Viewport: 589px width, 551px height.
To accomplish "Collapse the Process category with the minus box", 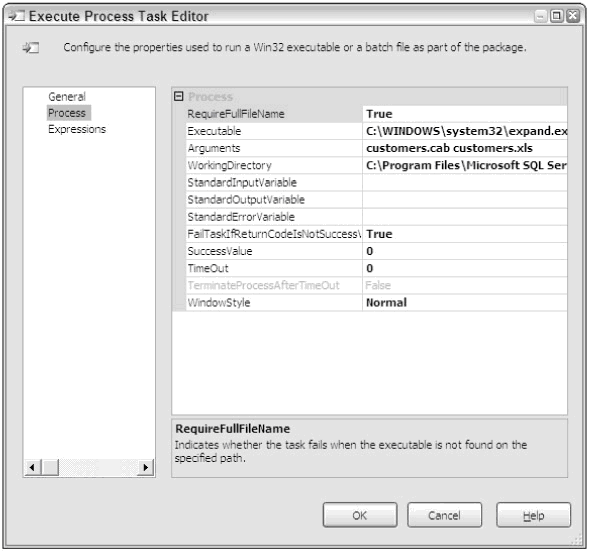I will tap(178, 97).
